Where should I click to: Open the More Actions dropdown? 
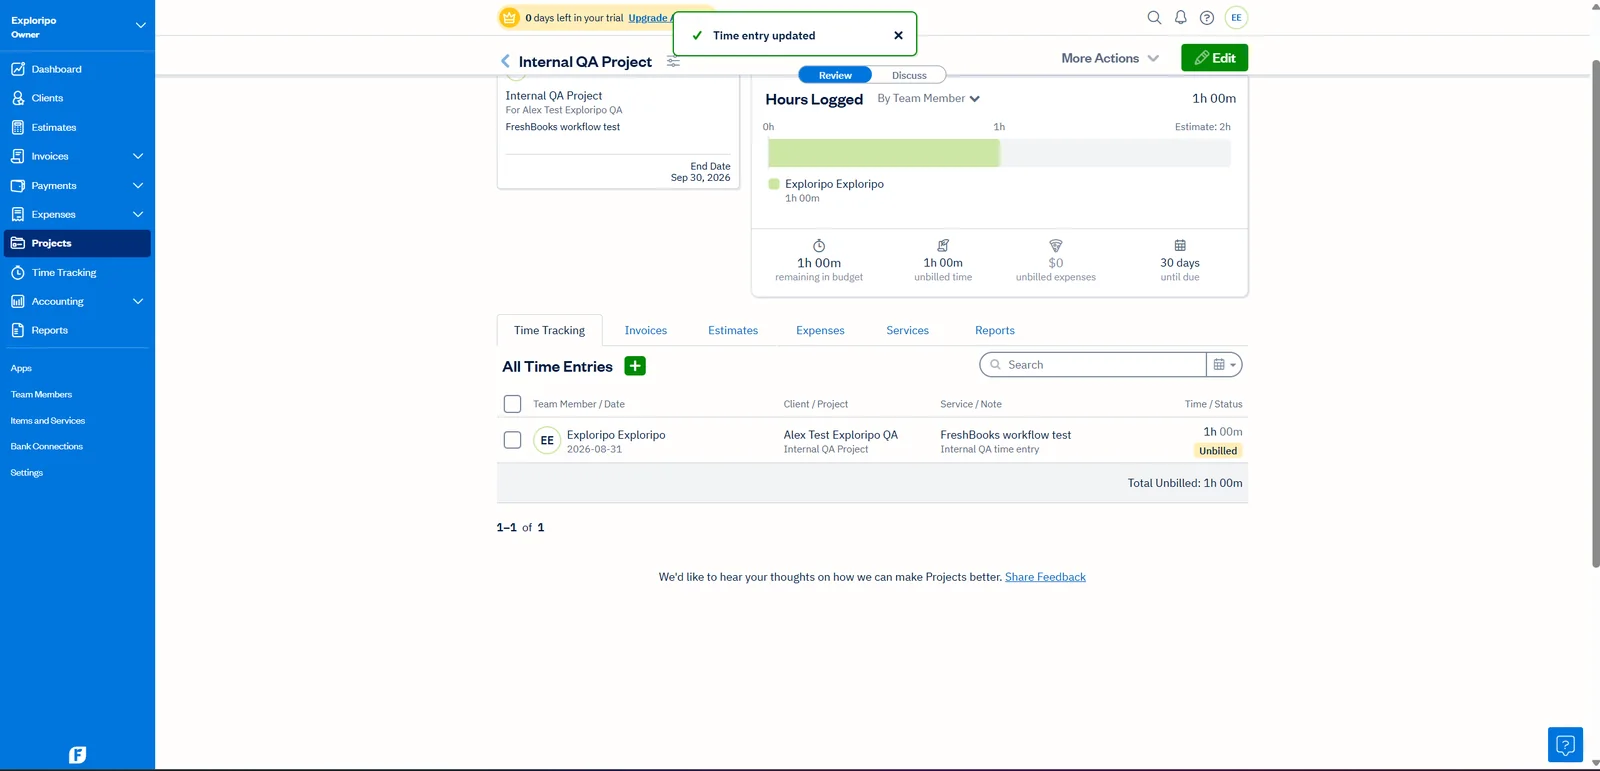(1110, 58)
